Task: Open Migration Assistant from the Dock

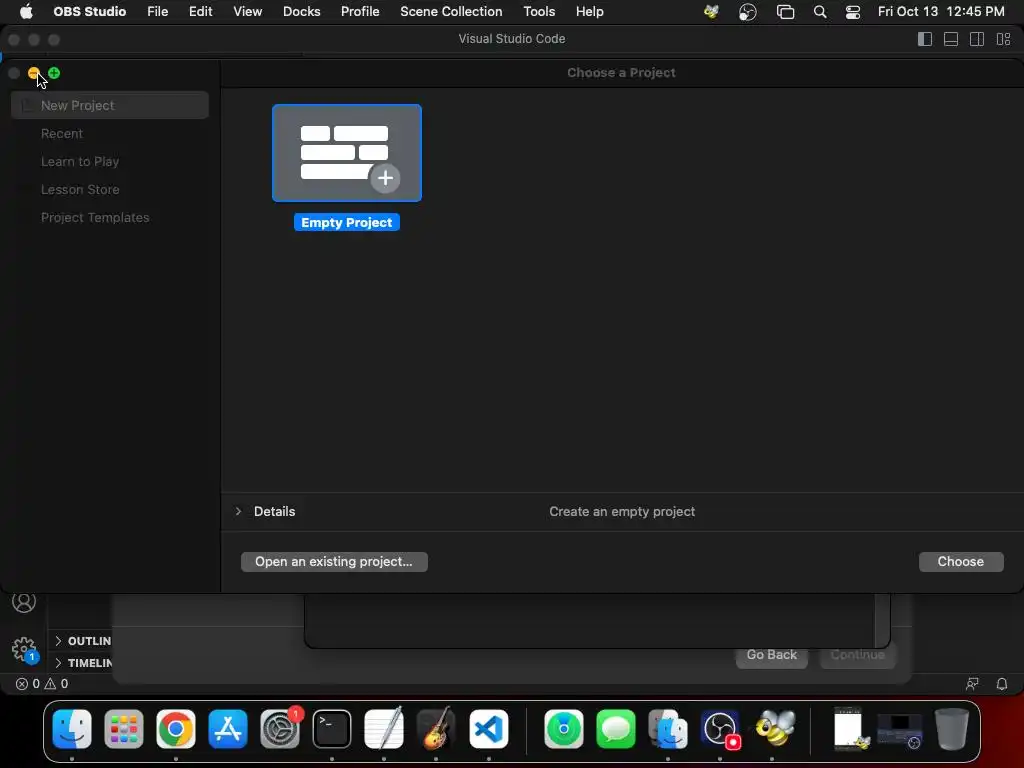Action: [667, 729]
